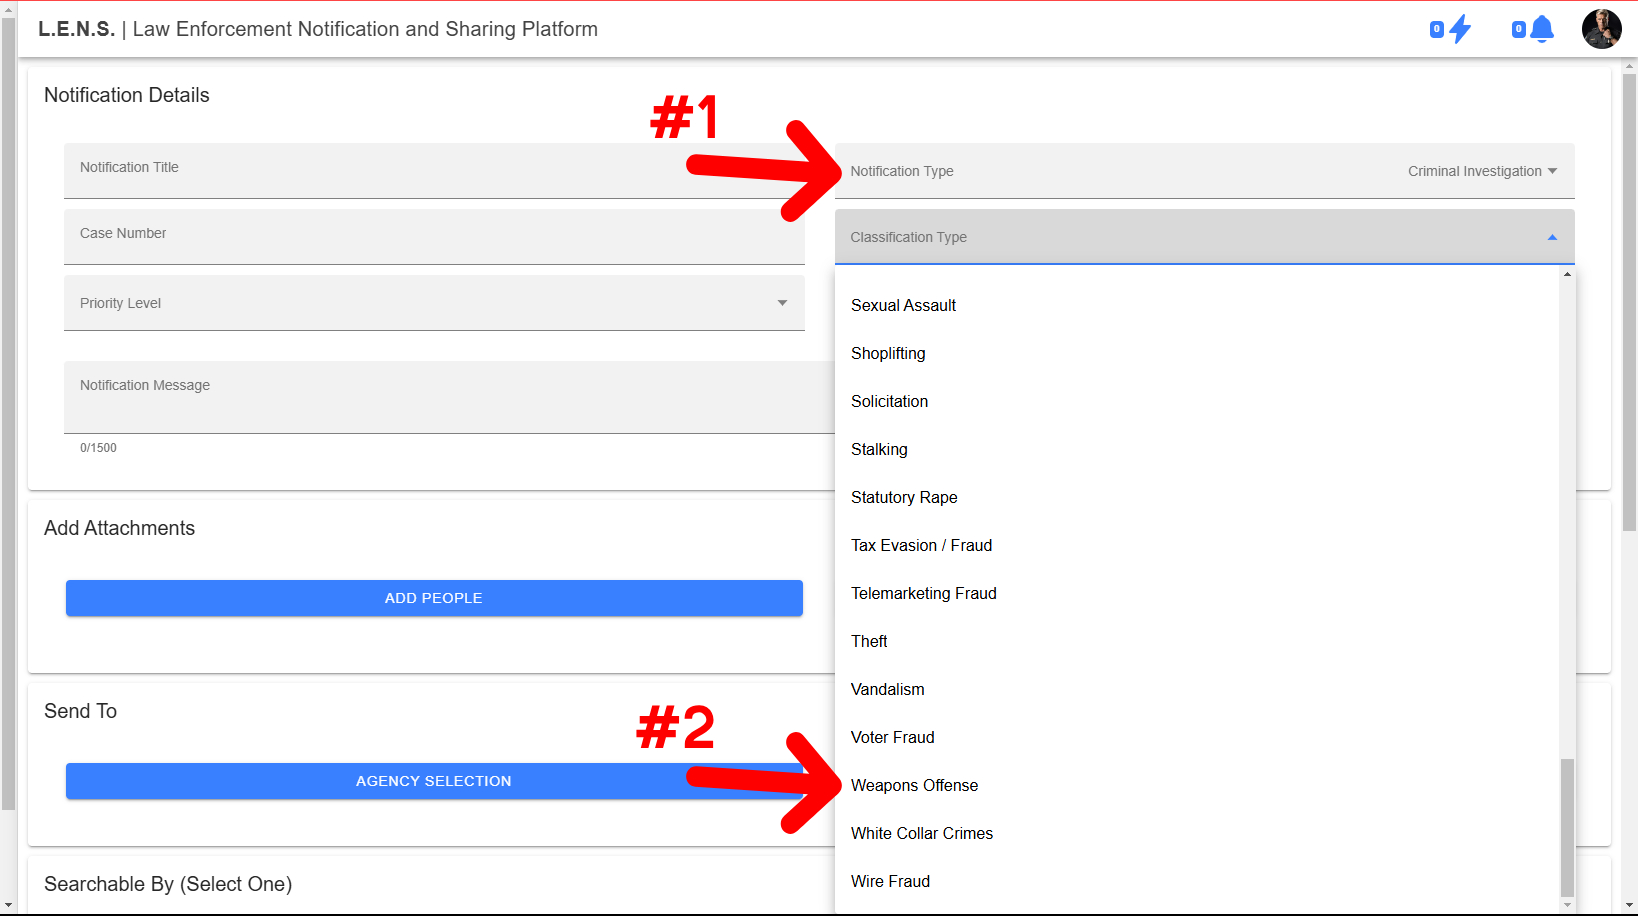The image size is (1638, 916).
Task: Select White Collar Crimes option
Action: 921,833
